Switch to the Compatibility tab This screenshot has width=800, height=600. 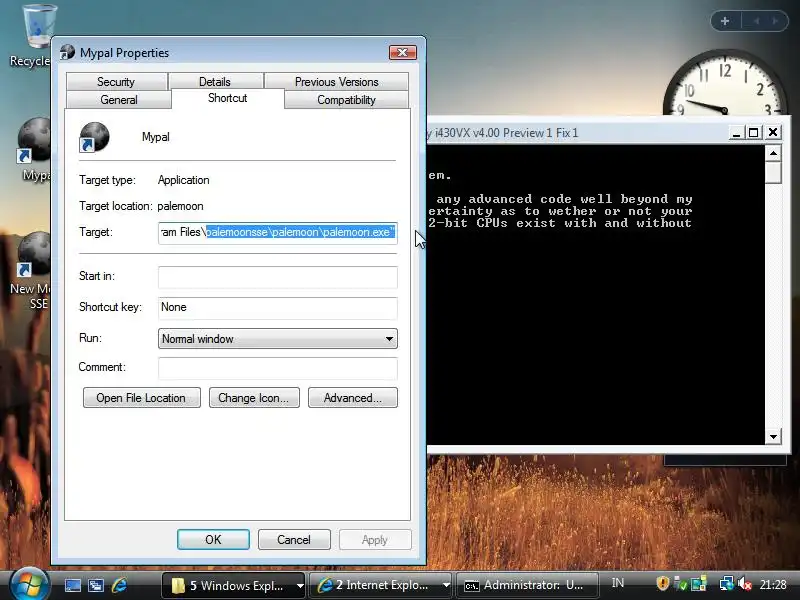tap(346, 99)
